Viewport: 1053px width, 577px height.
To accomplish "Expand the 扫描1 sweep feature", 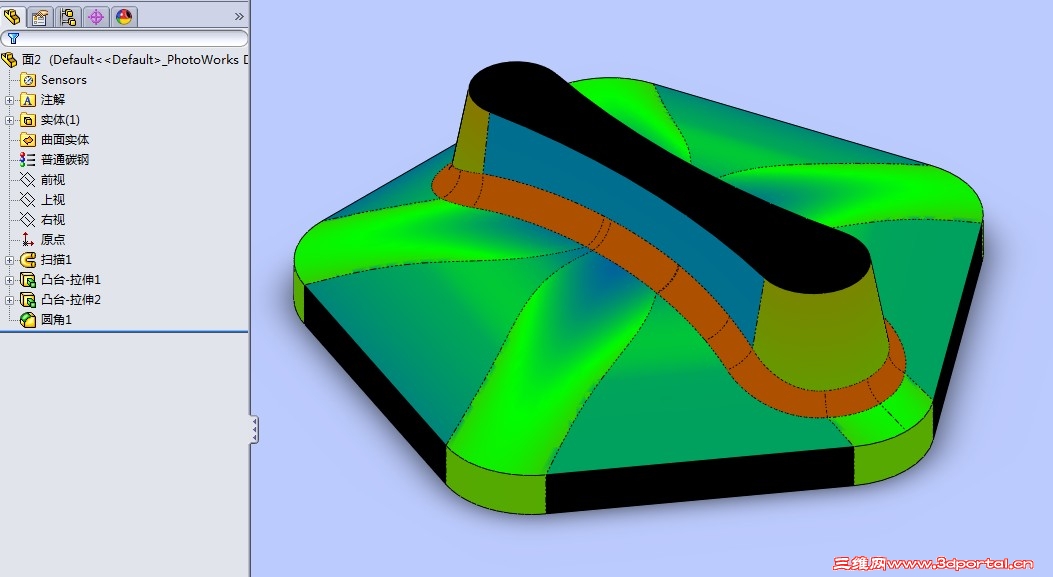I will tap(9, 260).
